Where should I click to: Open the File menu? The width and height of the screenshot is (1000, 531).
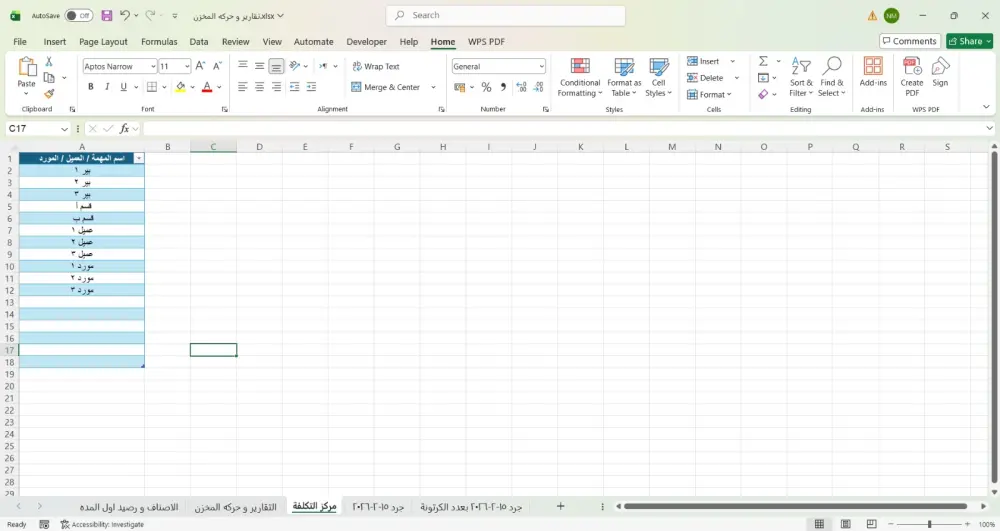pos(20,41)
